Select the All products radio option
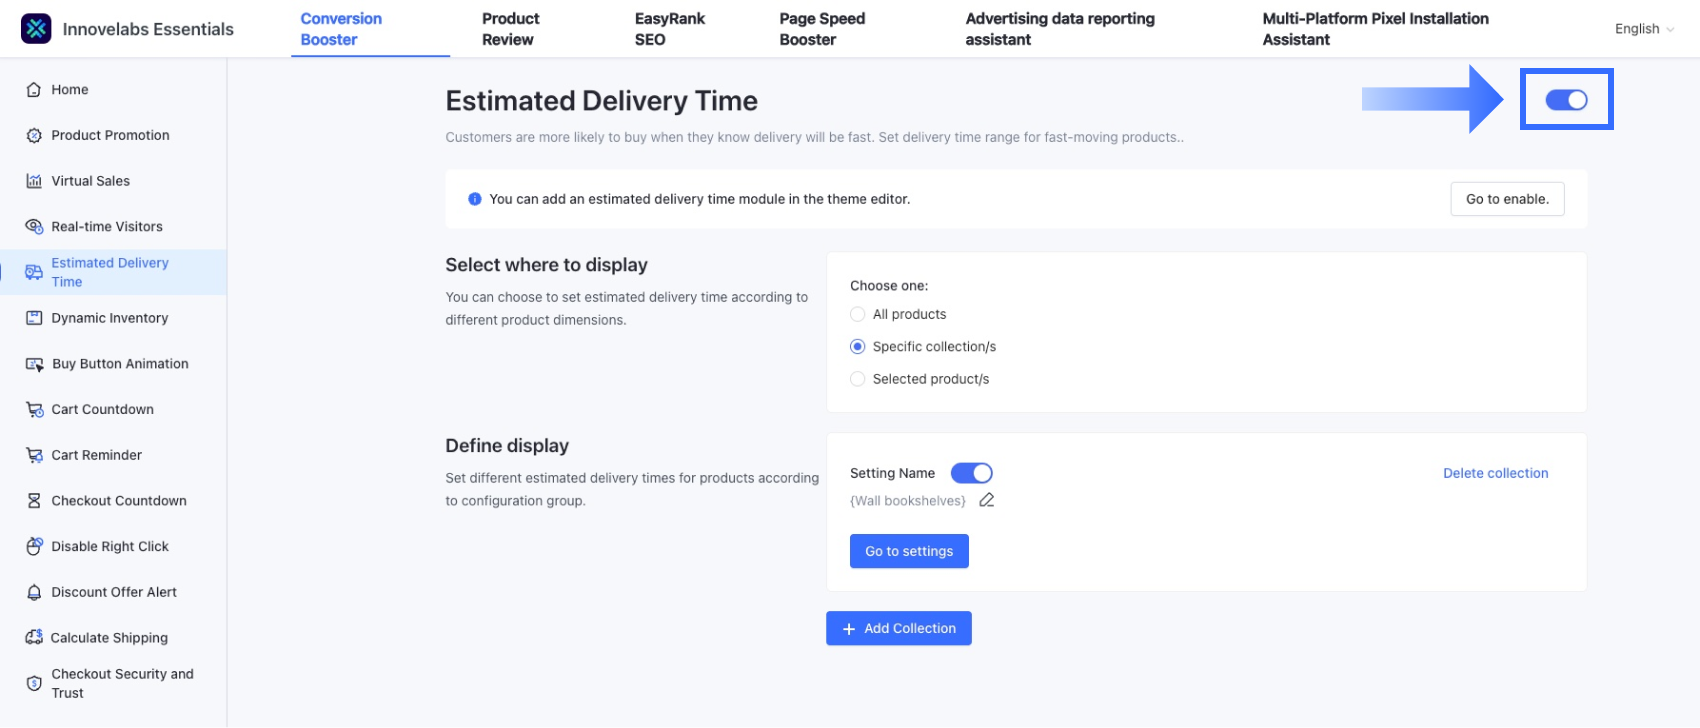Viewport: 1700px width, 728px height. [x=858, y=314]
